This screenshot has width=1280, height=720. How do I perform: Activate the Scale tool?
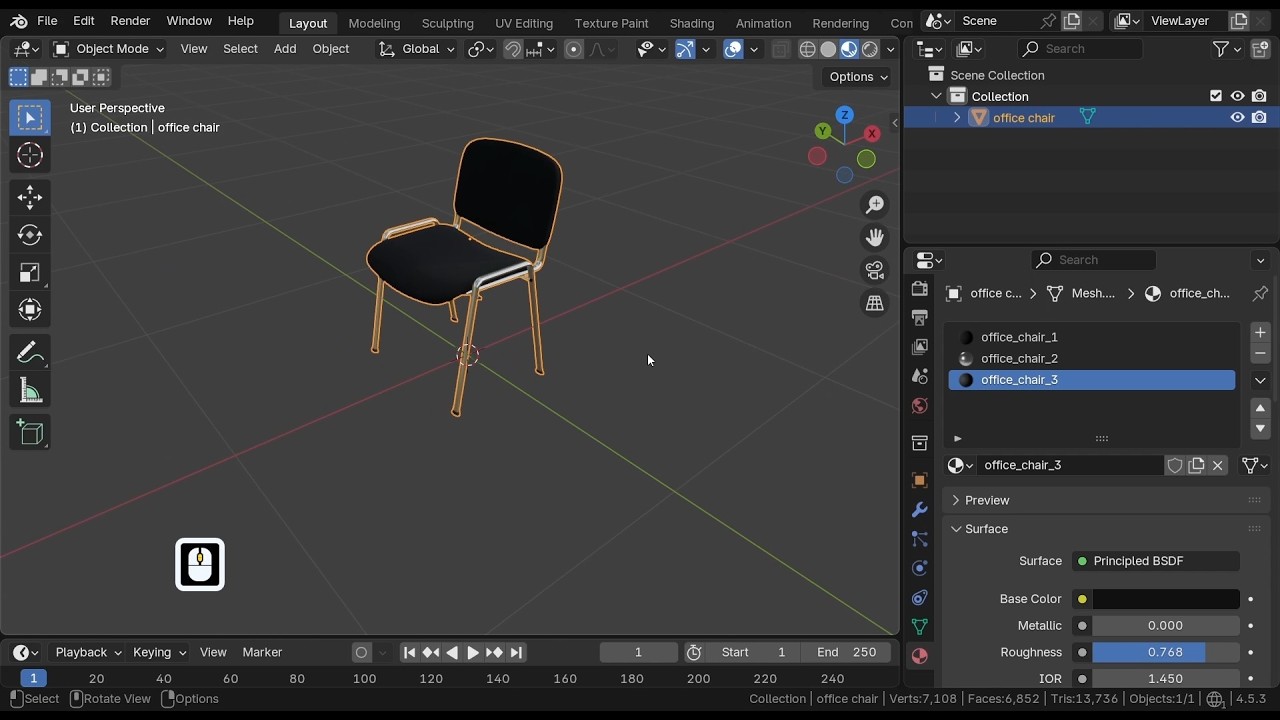coord(30,273)
